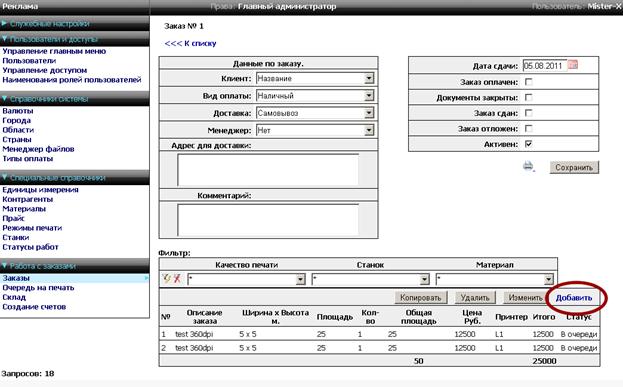Viewport: 623px width, 387px height.
Task: Click the total 25000 in footer row
Action: (x=544, y=361)
